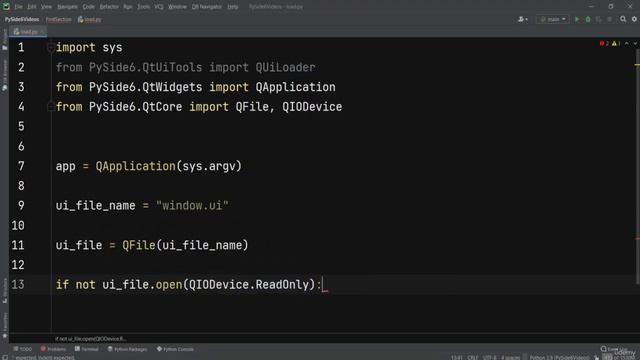Open the Run menu
Screen dimensions: 640x360
(128, 7)
